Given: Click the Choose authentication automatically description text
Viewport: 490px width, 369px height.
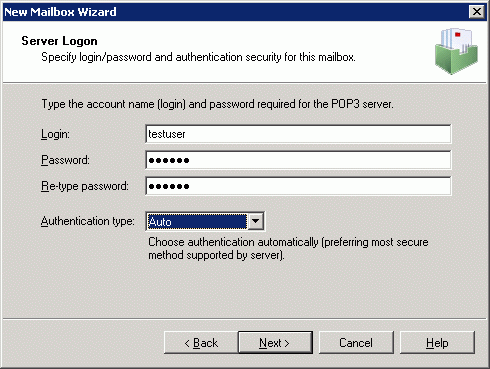Looking at the screenshot, I should pos(288,248).
